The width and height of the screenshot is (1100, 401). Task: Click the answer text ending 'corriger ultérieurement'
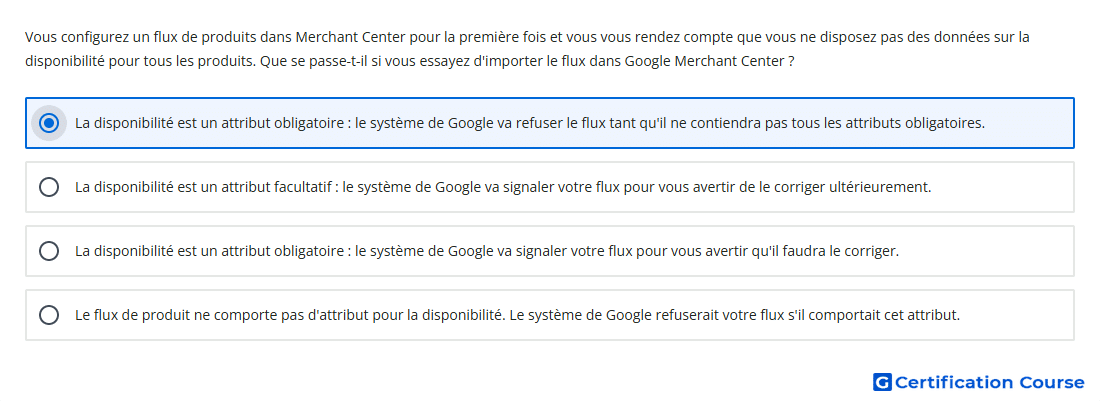pos(503,187)
